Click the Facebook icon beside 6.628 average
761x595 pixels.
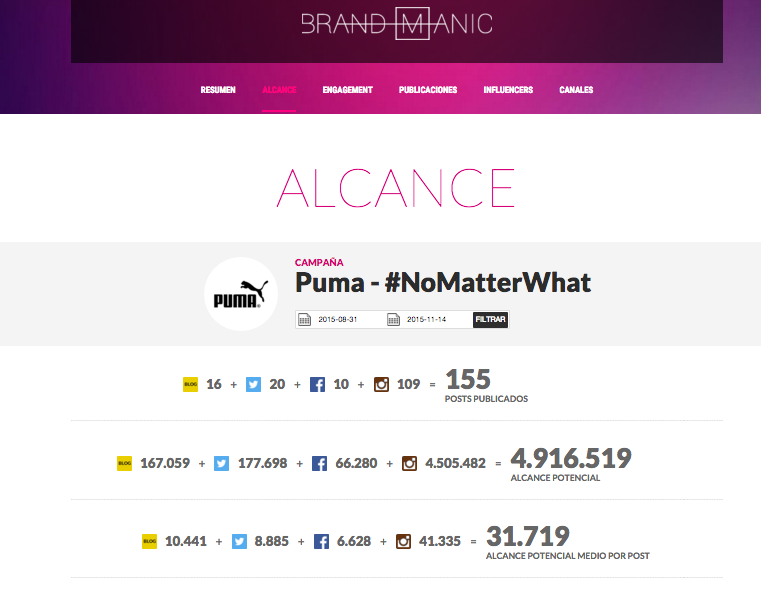point(321,542)
